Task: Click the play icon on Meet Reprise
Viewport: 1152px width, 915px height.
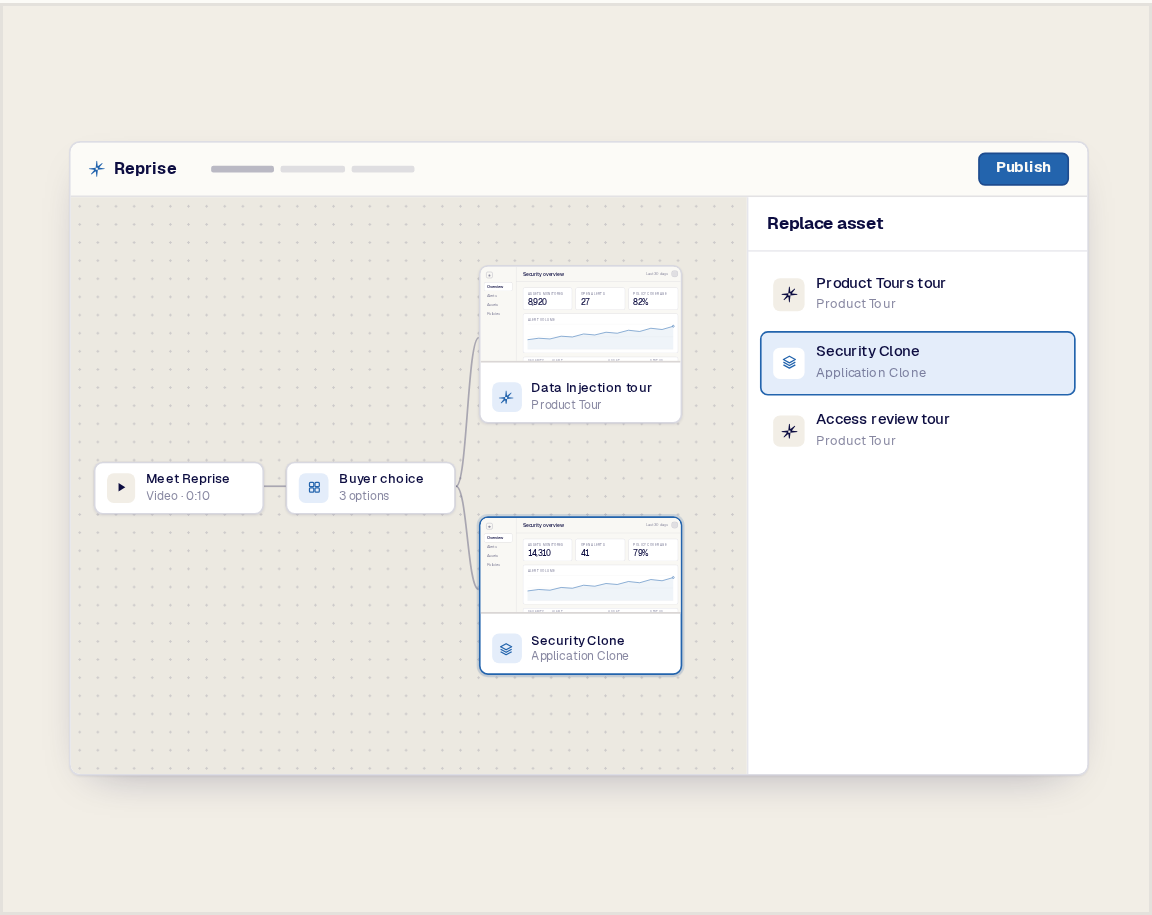Action: (121, 487)
